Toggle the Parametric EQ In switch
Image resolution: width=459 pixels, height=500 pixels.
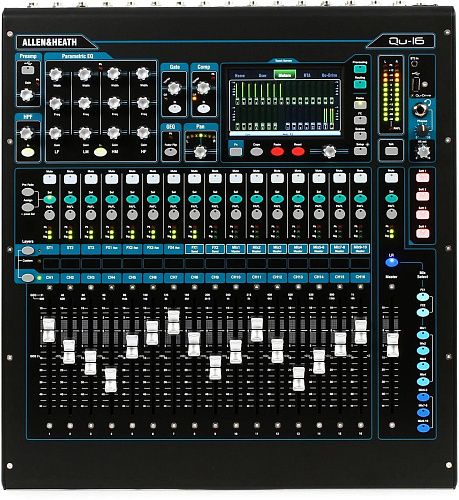coord(100,152)
